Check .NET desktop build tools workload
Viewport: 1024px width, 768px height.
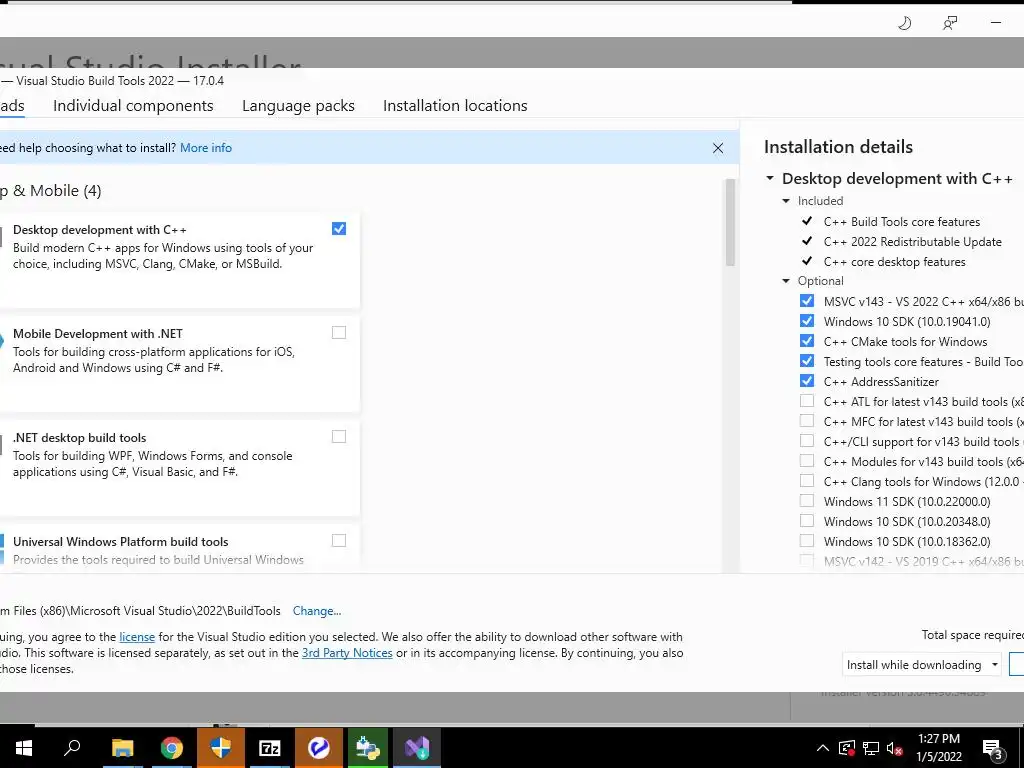pyautogui.click(x=339, y=436)
